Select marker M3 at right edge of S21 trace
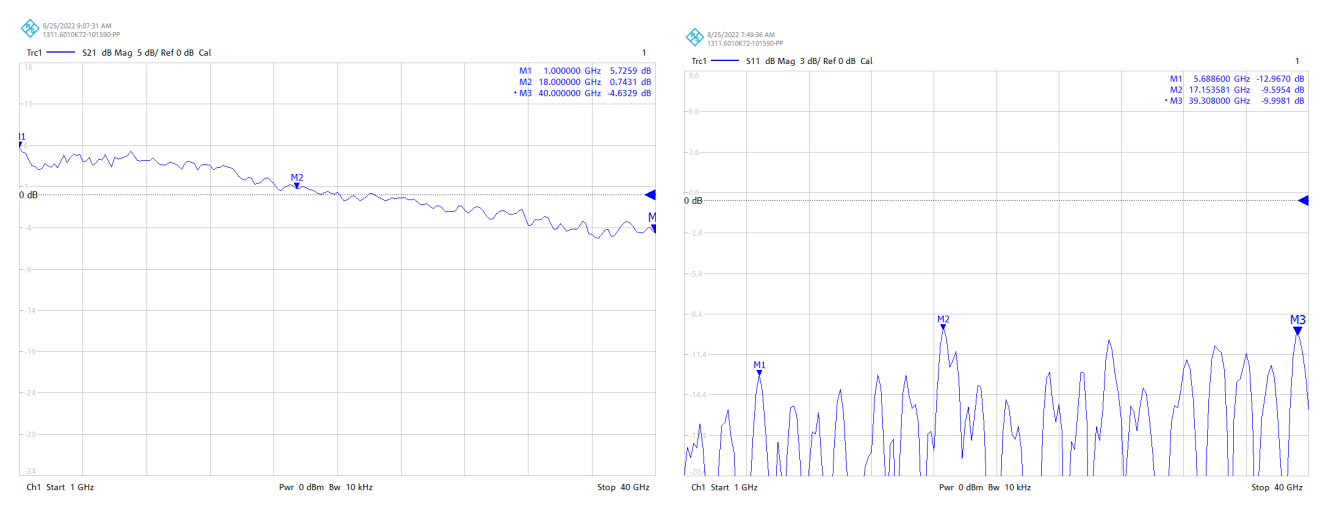This screenshot has width=1326, height=511. tap(652, 227)
